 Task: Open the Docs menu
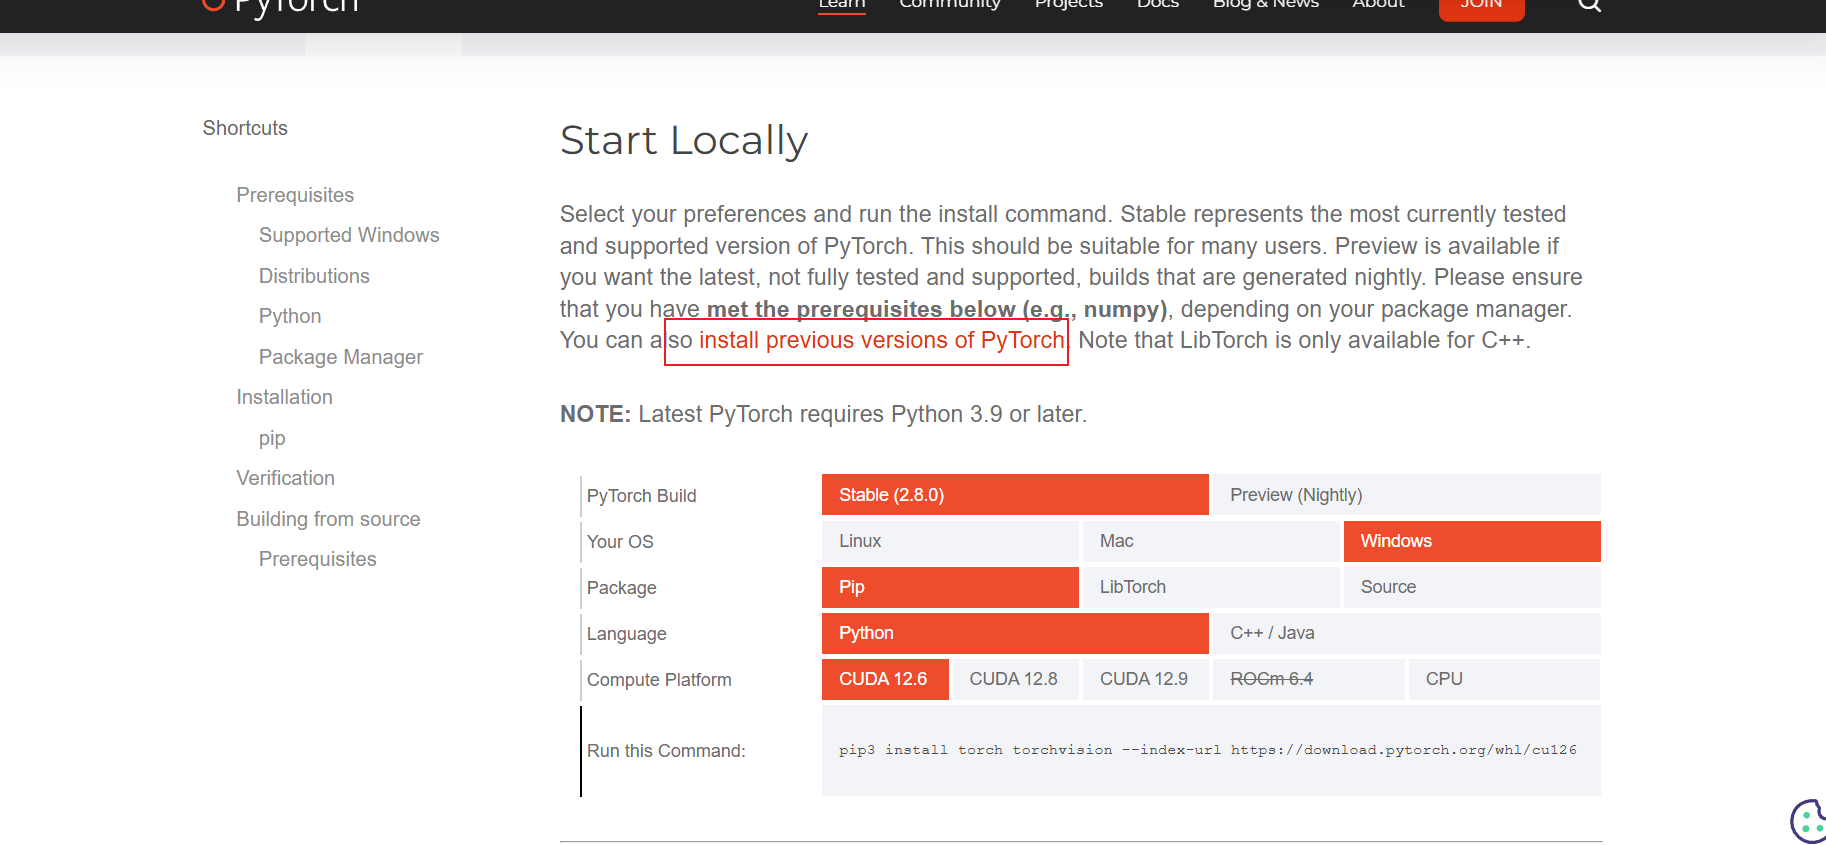(1157, 5)
